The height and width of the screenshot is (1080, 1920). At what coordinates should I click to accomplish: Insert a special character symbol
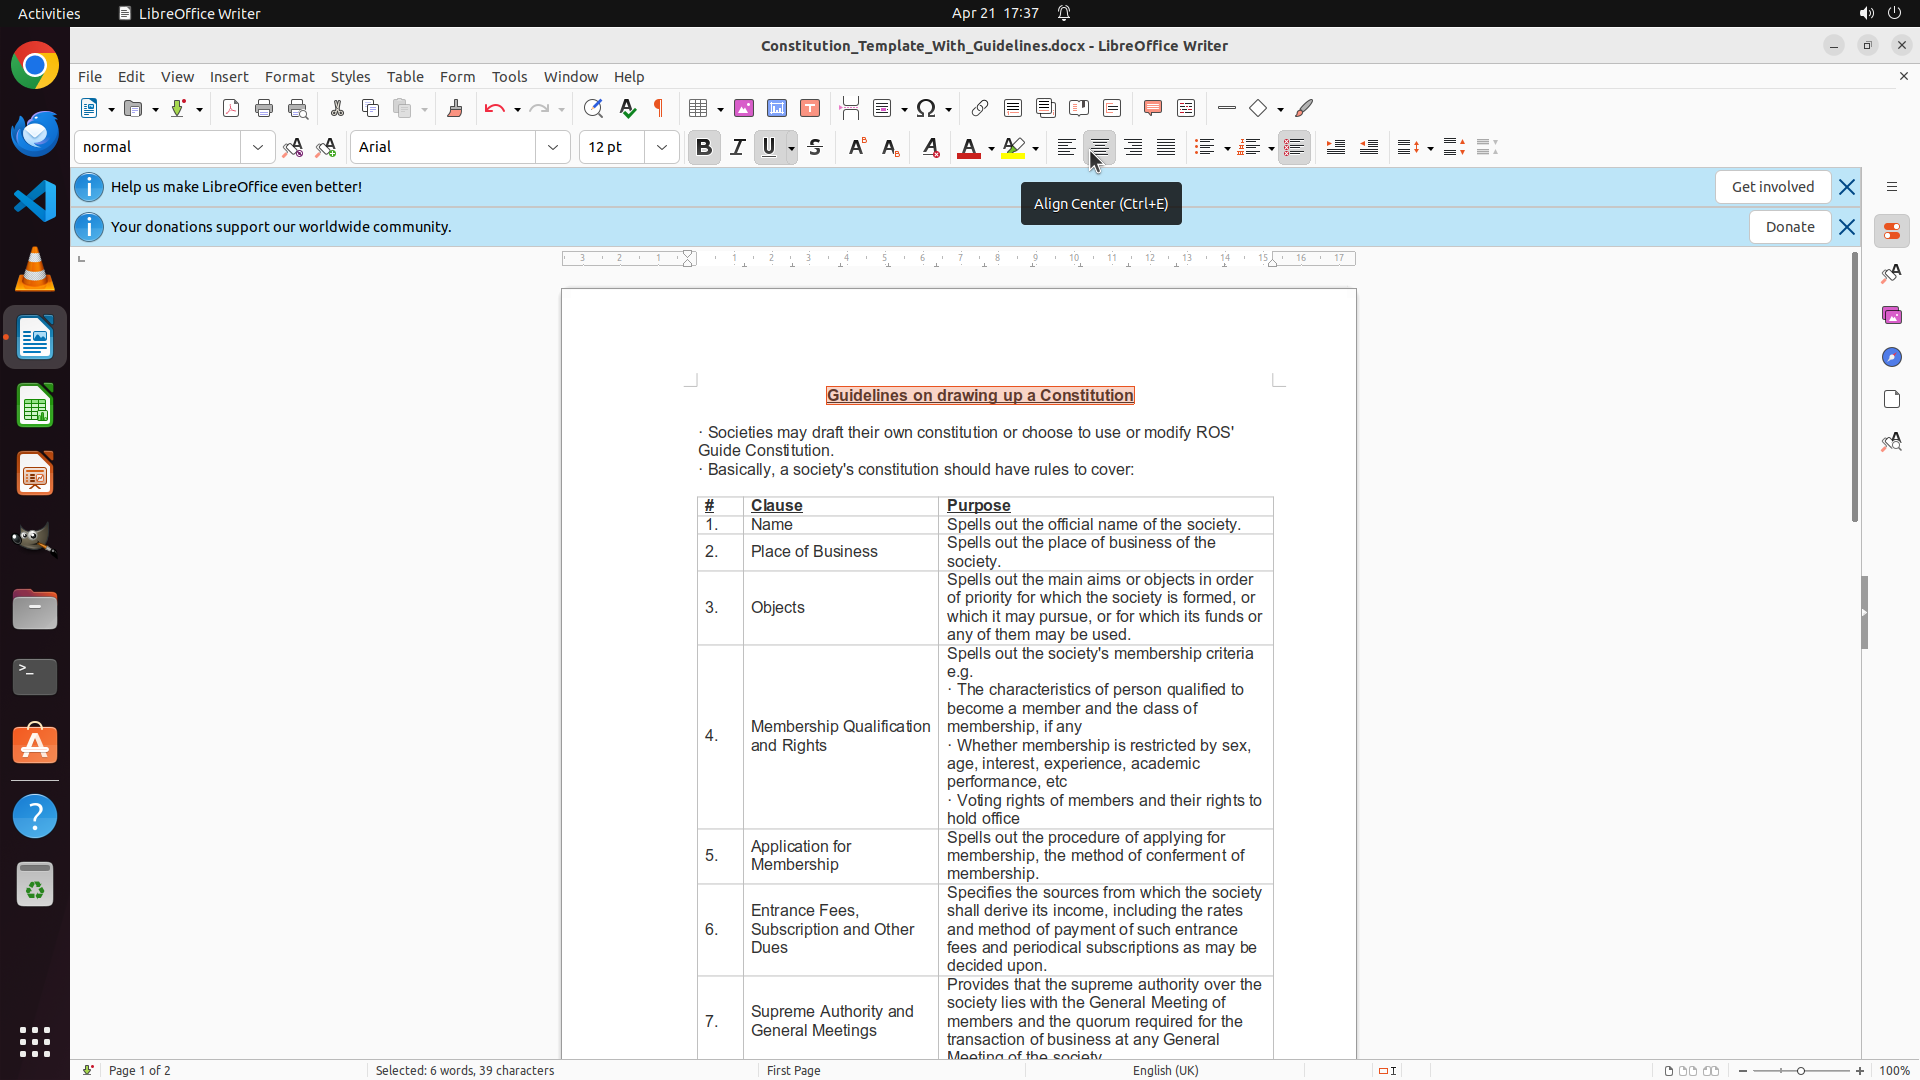926,108
